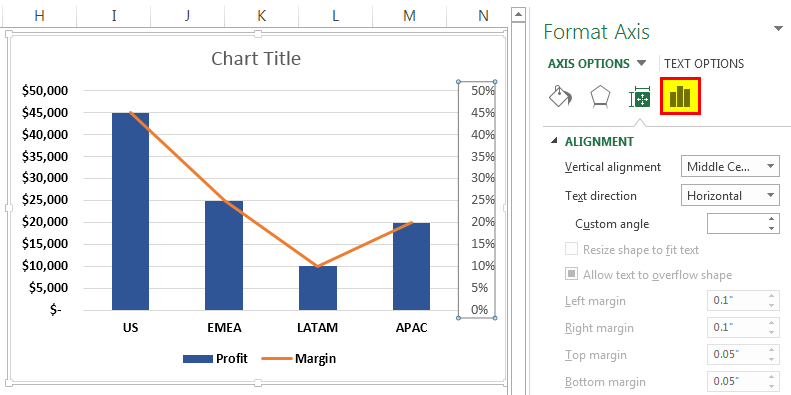Viewport: 791px width, 395px height.
Task: Increase Top margin with up spinner
Action: pyautogui.click(x=771, y=350)
